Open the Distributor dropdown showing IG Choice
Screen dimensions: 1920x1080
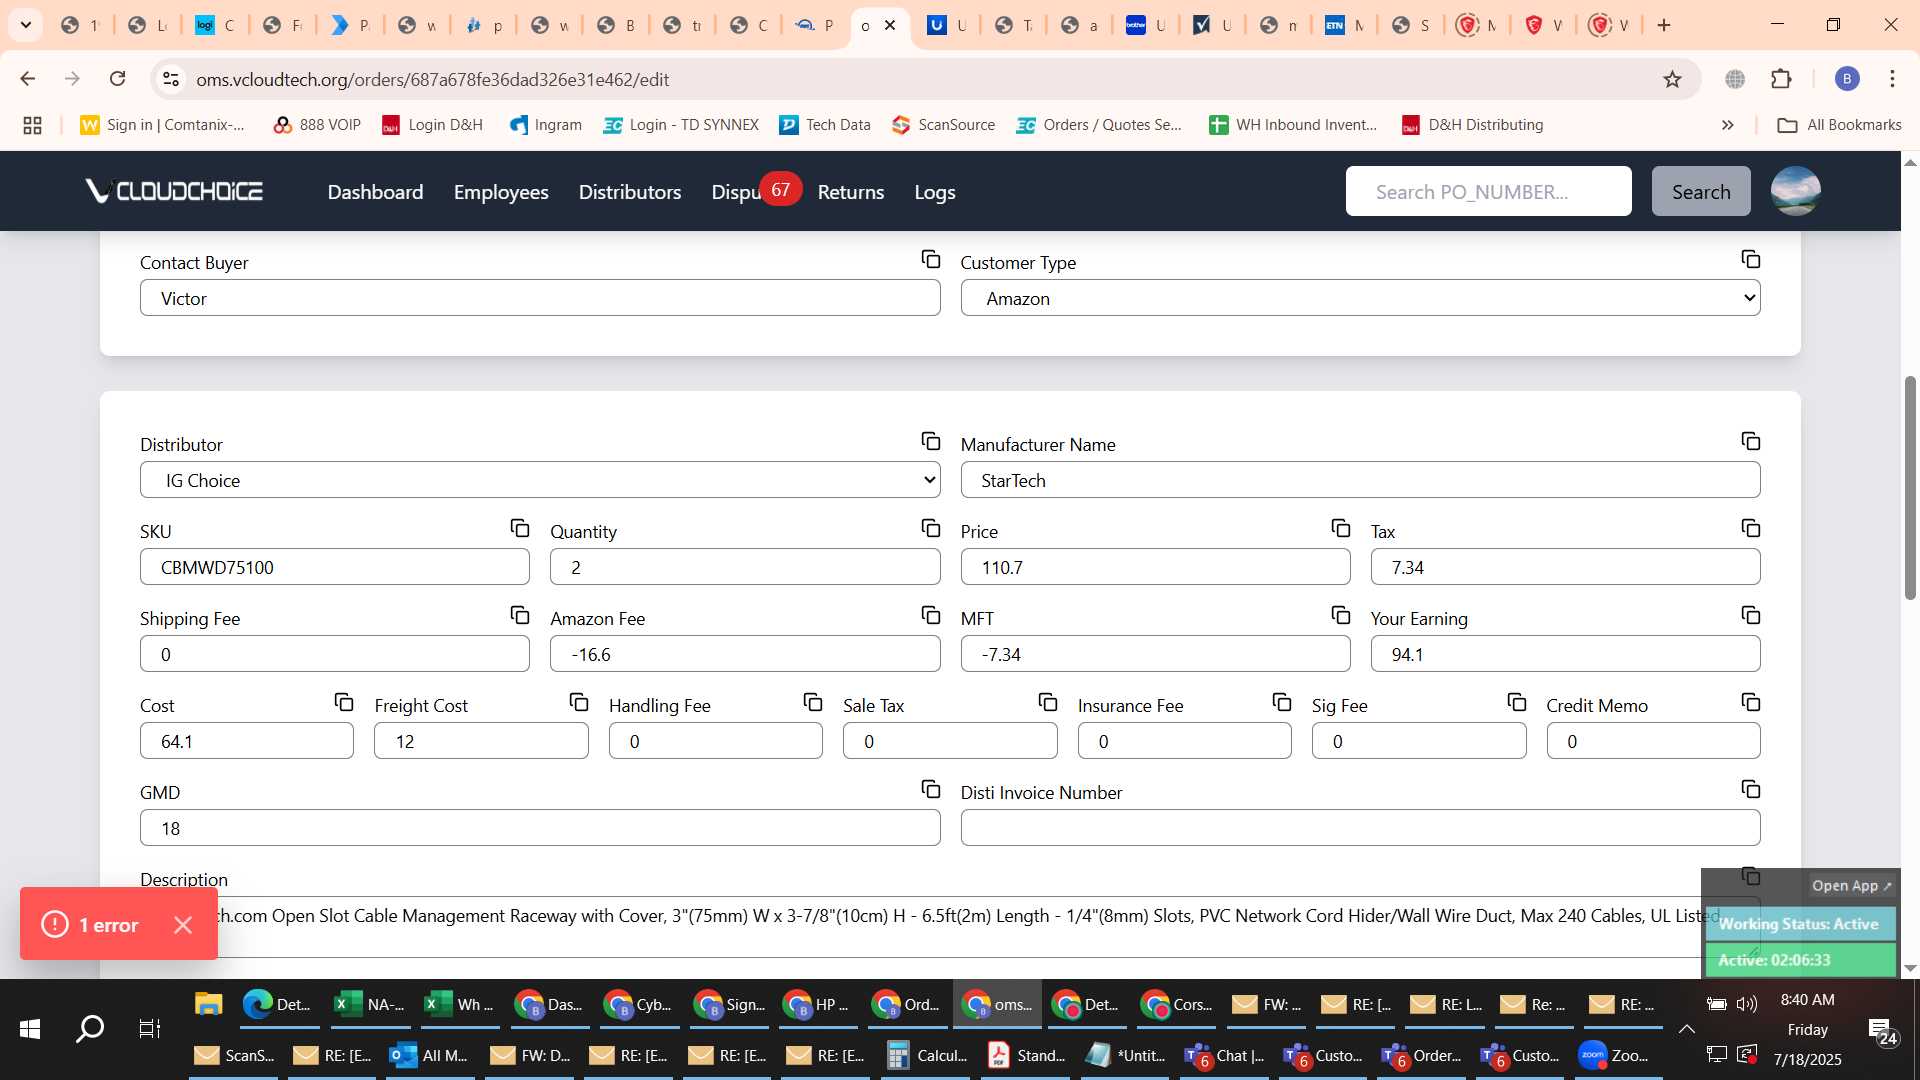point(540,480)
